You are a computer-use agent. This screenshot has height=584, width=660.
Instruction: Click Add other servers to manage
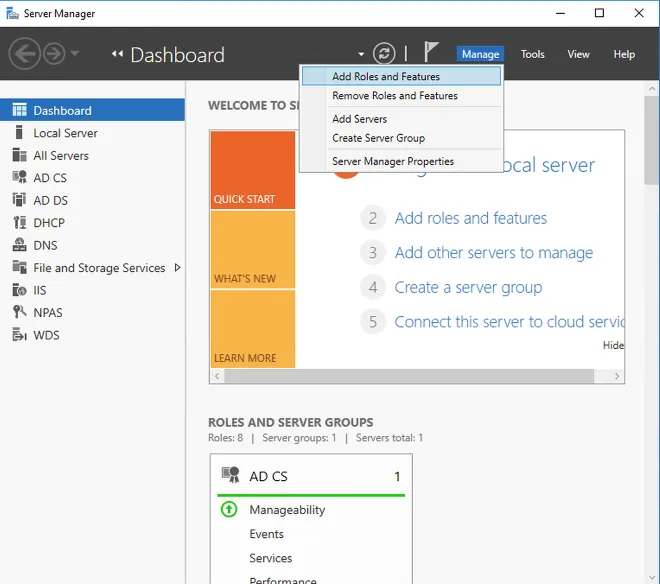pos(494,253)
